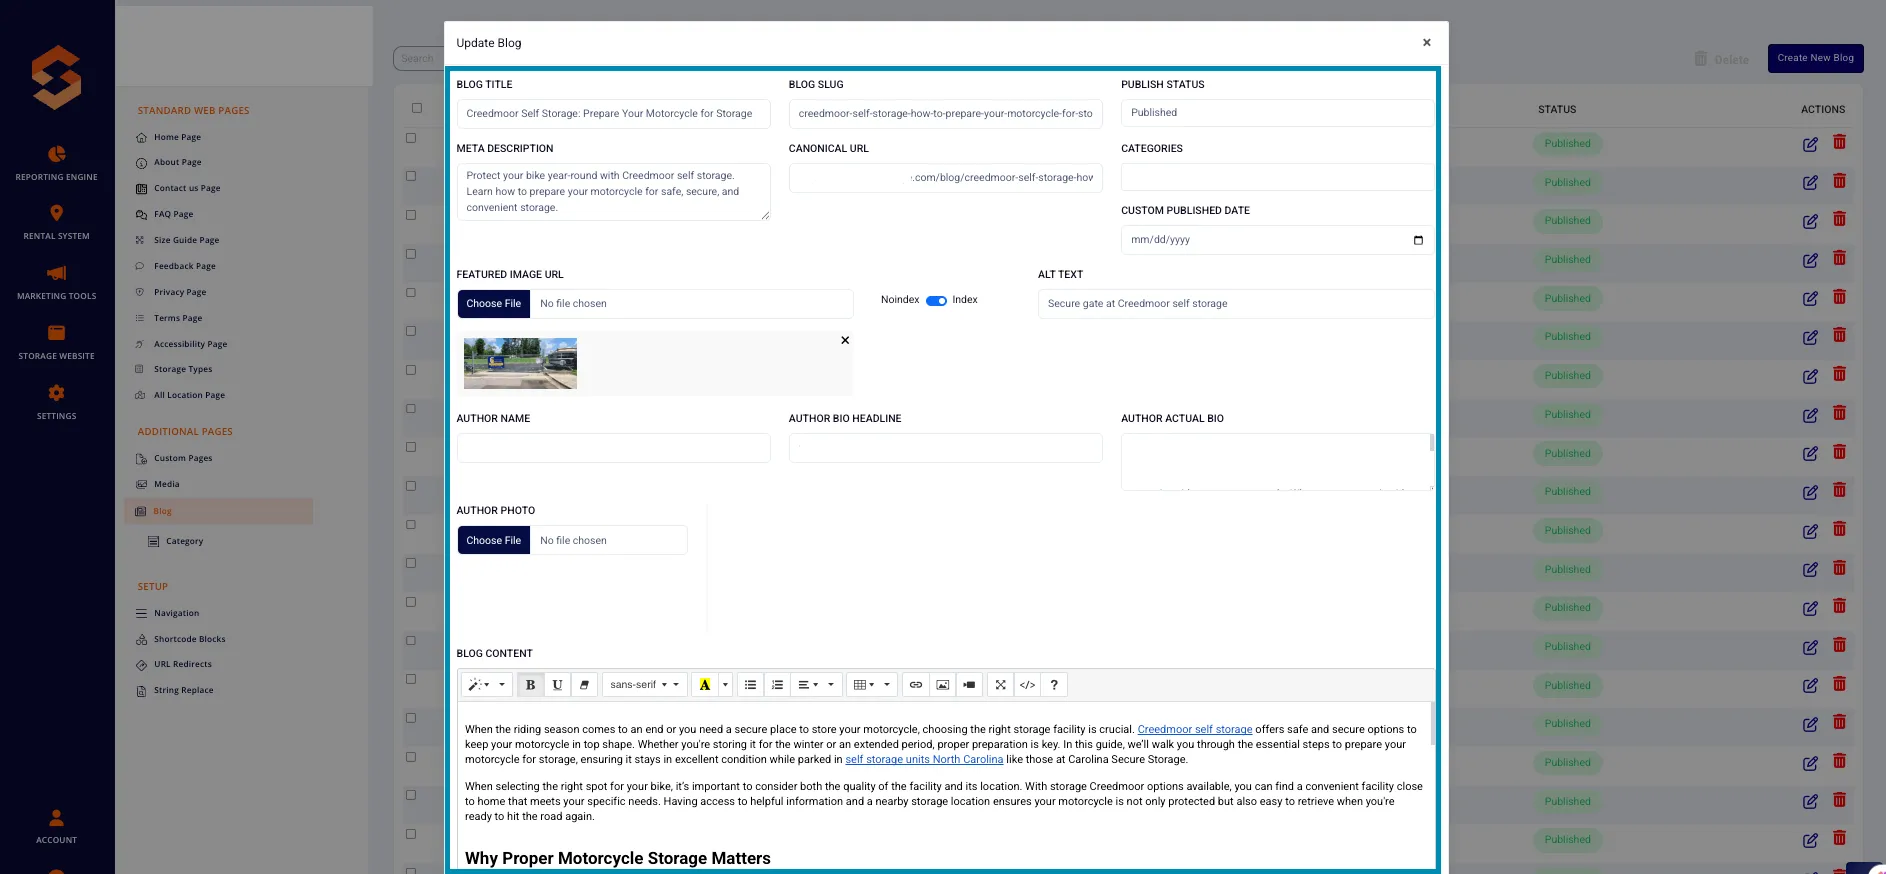Toggle bold formatting in blog editor
The image size is (1886, 874).
click(x=530, y=685)
